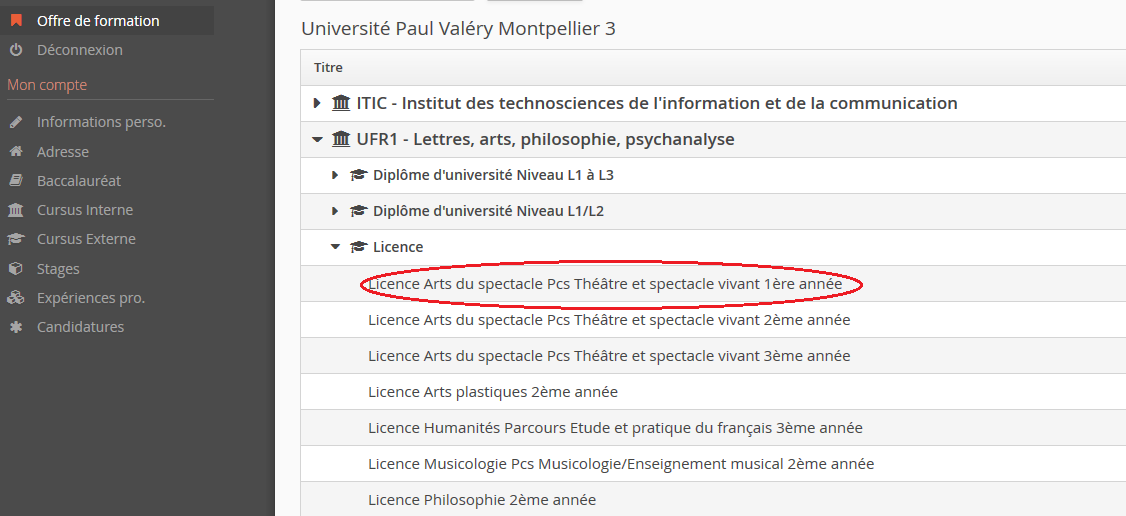Image resolution: width=1126 pixels, height=516 pixels.
Task: Click the cube icon beside Stages
Action: click(16, 269)
